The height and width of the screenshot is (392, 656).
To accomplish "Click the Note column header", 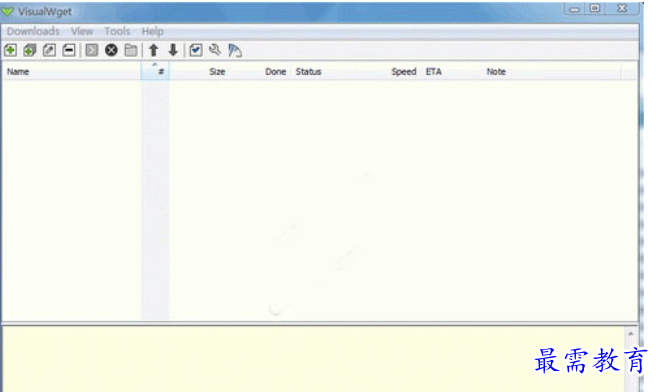I will point(551,72).
